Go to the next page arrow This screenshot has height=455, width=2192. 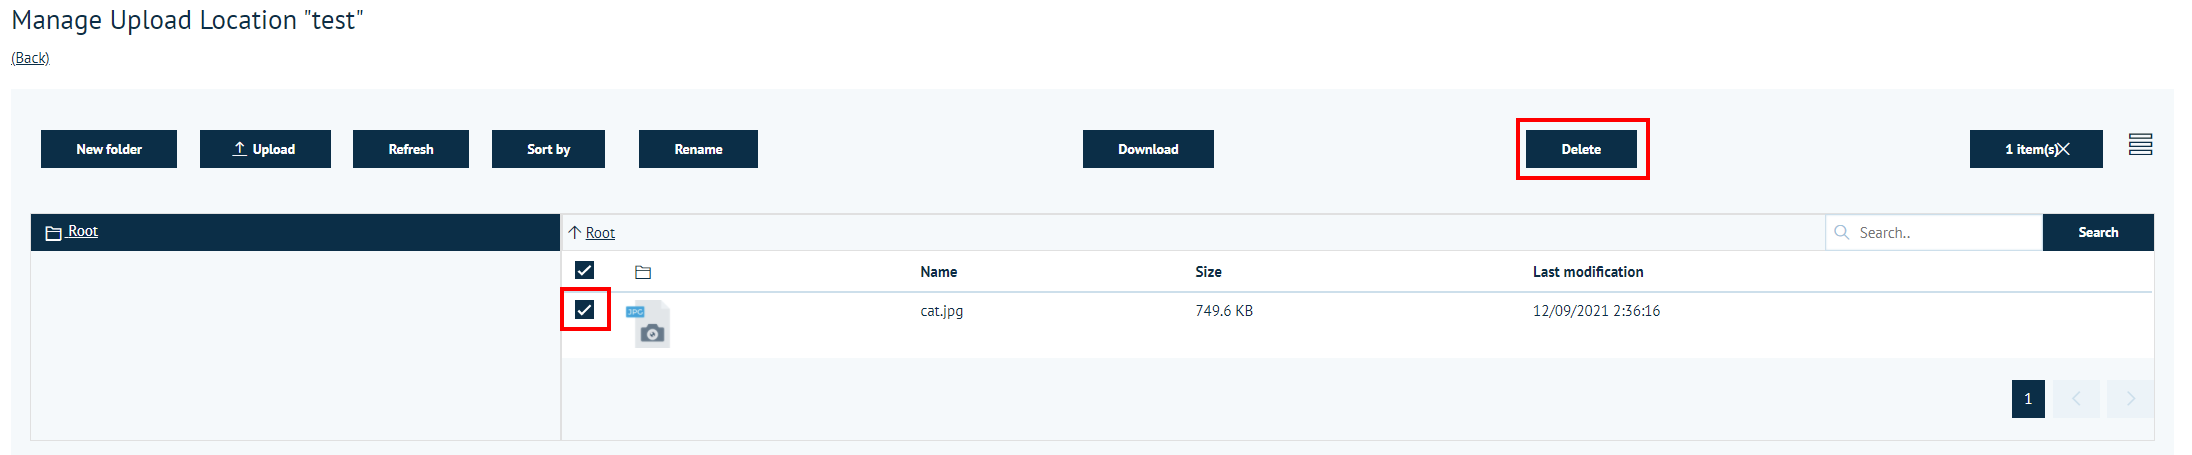pyautogui.click(x=2130, y=399)
